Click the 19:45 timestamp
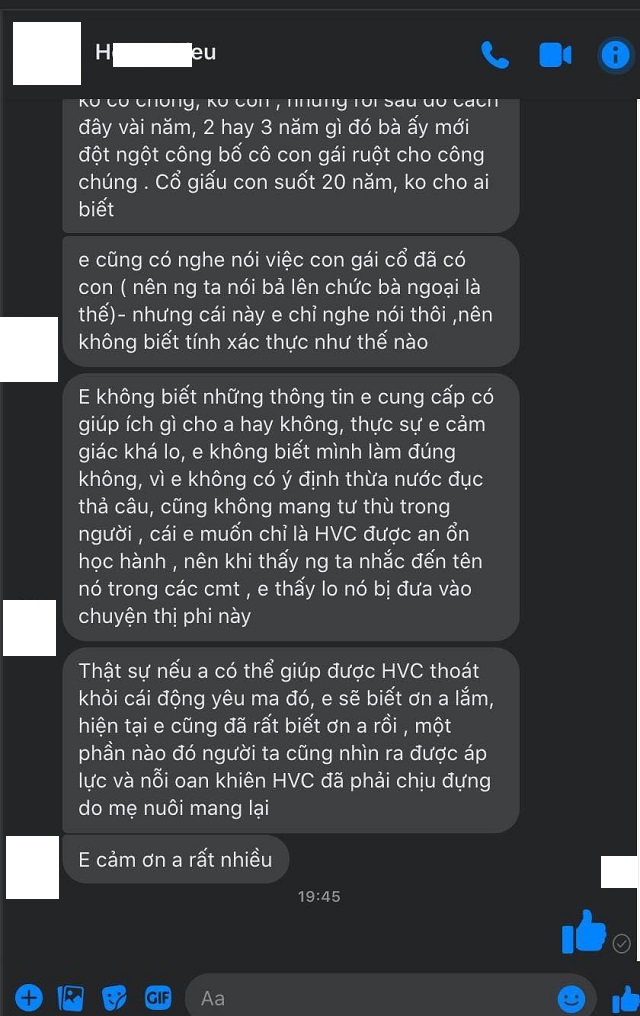This screenshot has height=1016, width=640. 319,896
